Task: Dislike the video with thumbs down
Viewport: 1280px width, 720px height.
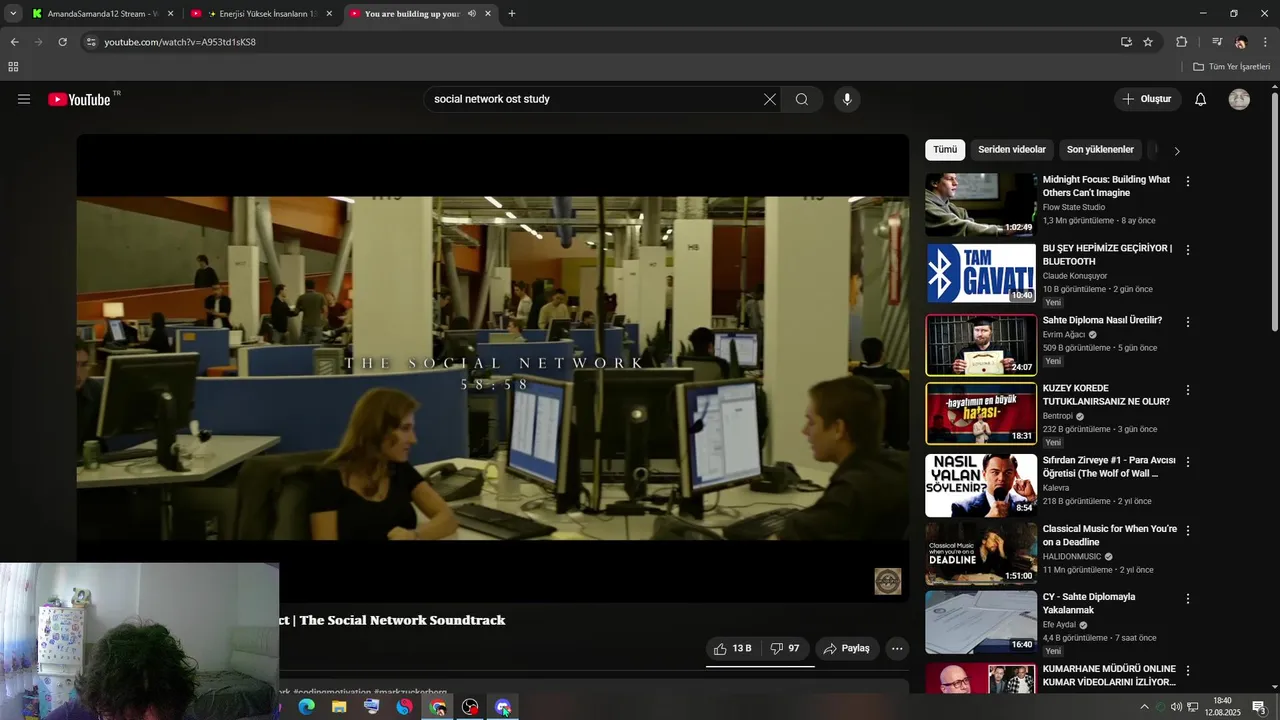Action: (785, 648)
